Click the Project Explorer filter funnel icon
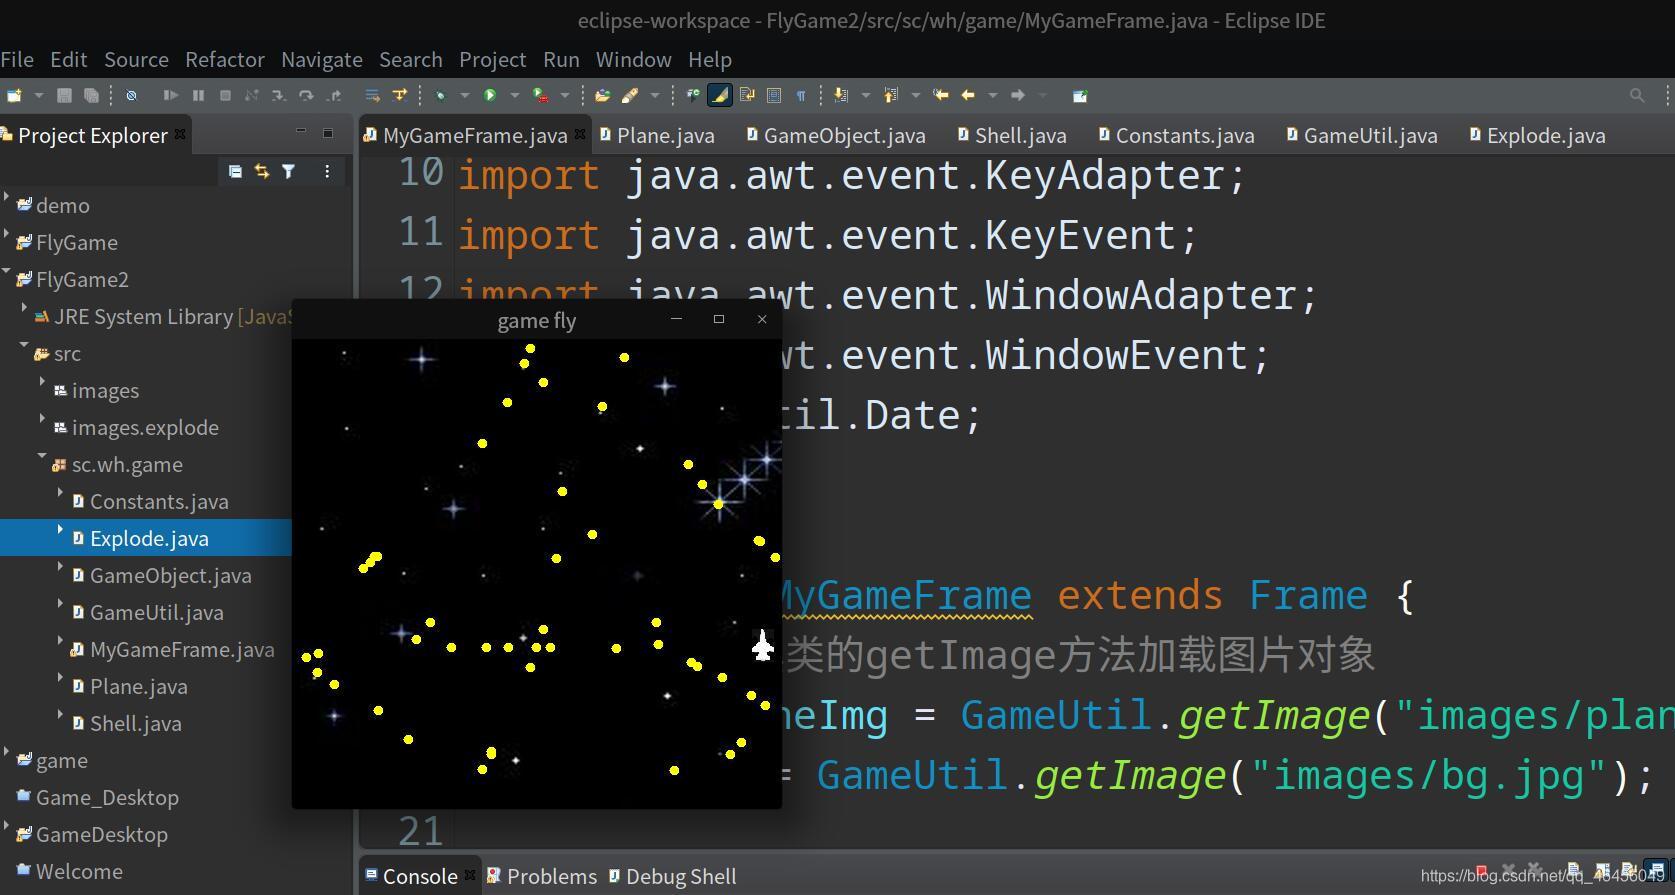Image resolution: width=1675 pixels, height=895 pixels. point(288,172)
